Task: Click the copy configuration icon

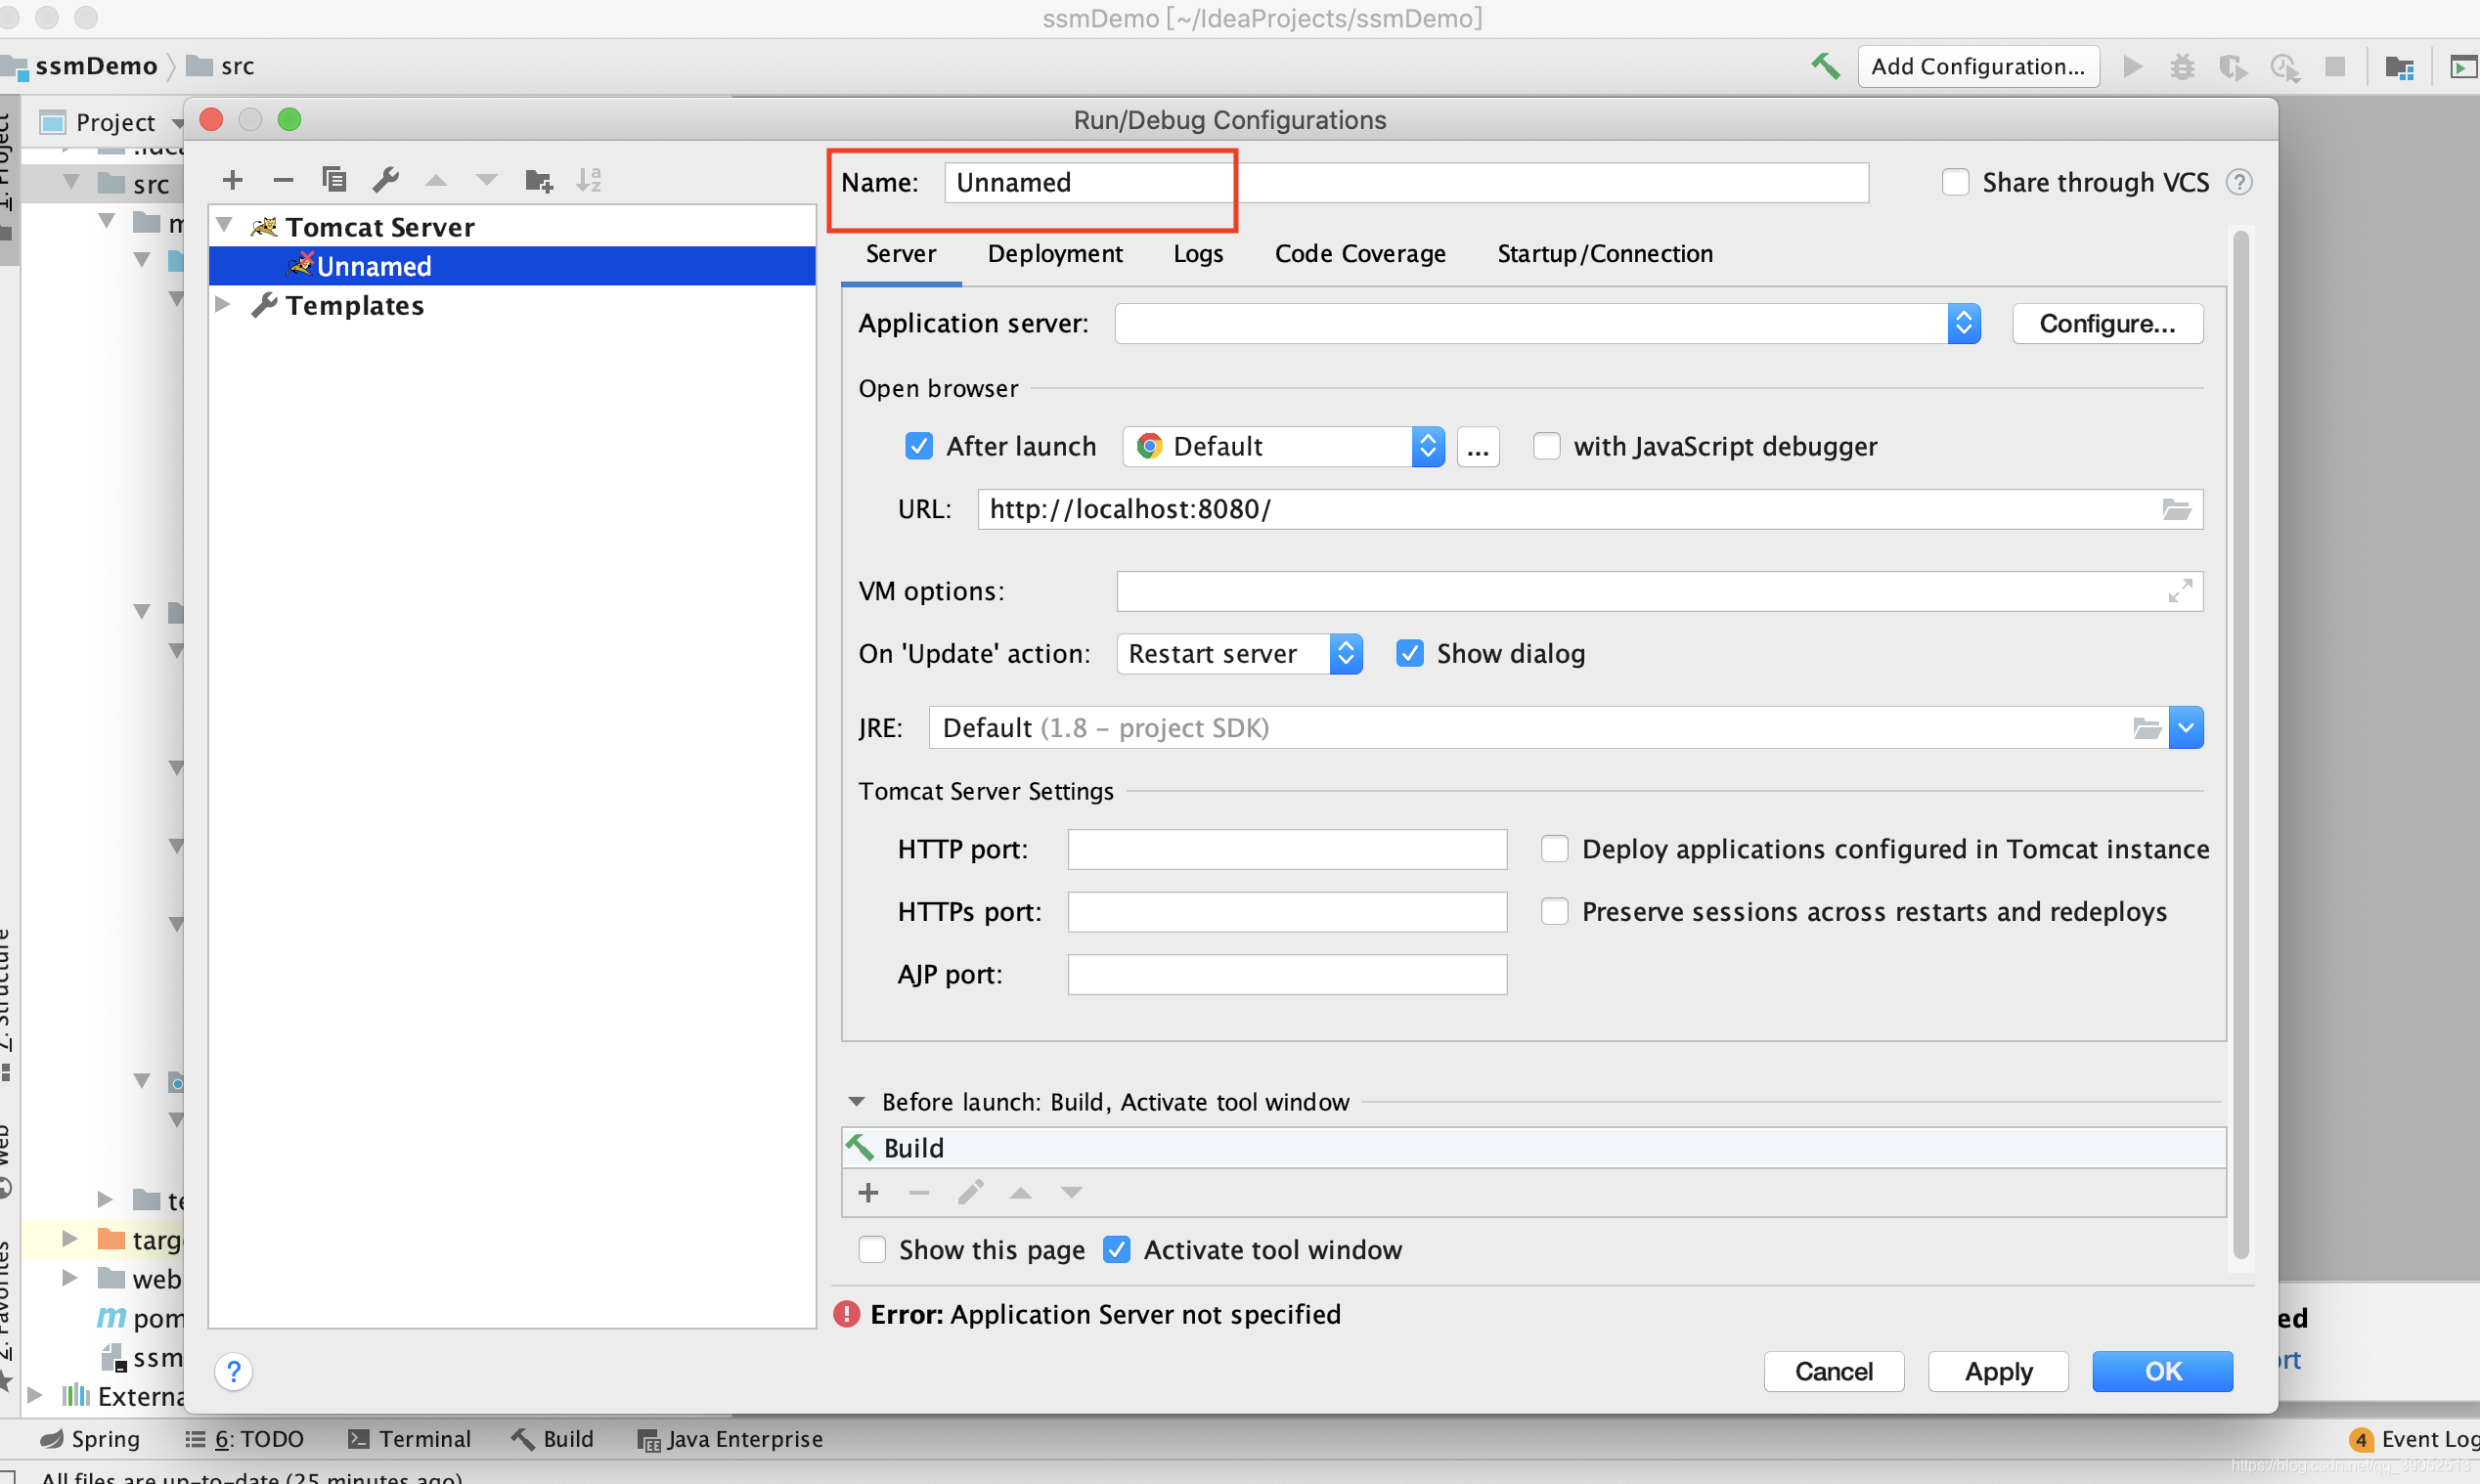Action: [x=334, y=180]
